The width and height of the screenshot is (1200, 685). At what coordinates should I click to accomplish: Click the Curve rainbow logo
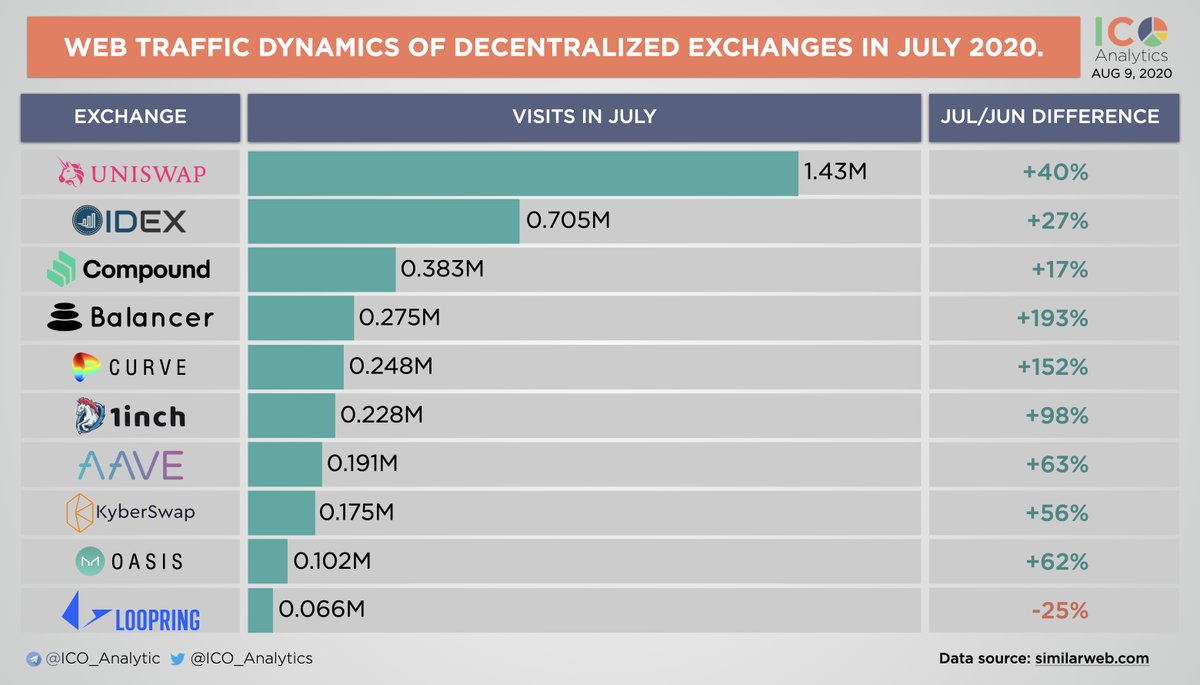coord(86,367)
